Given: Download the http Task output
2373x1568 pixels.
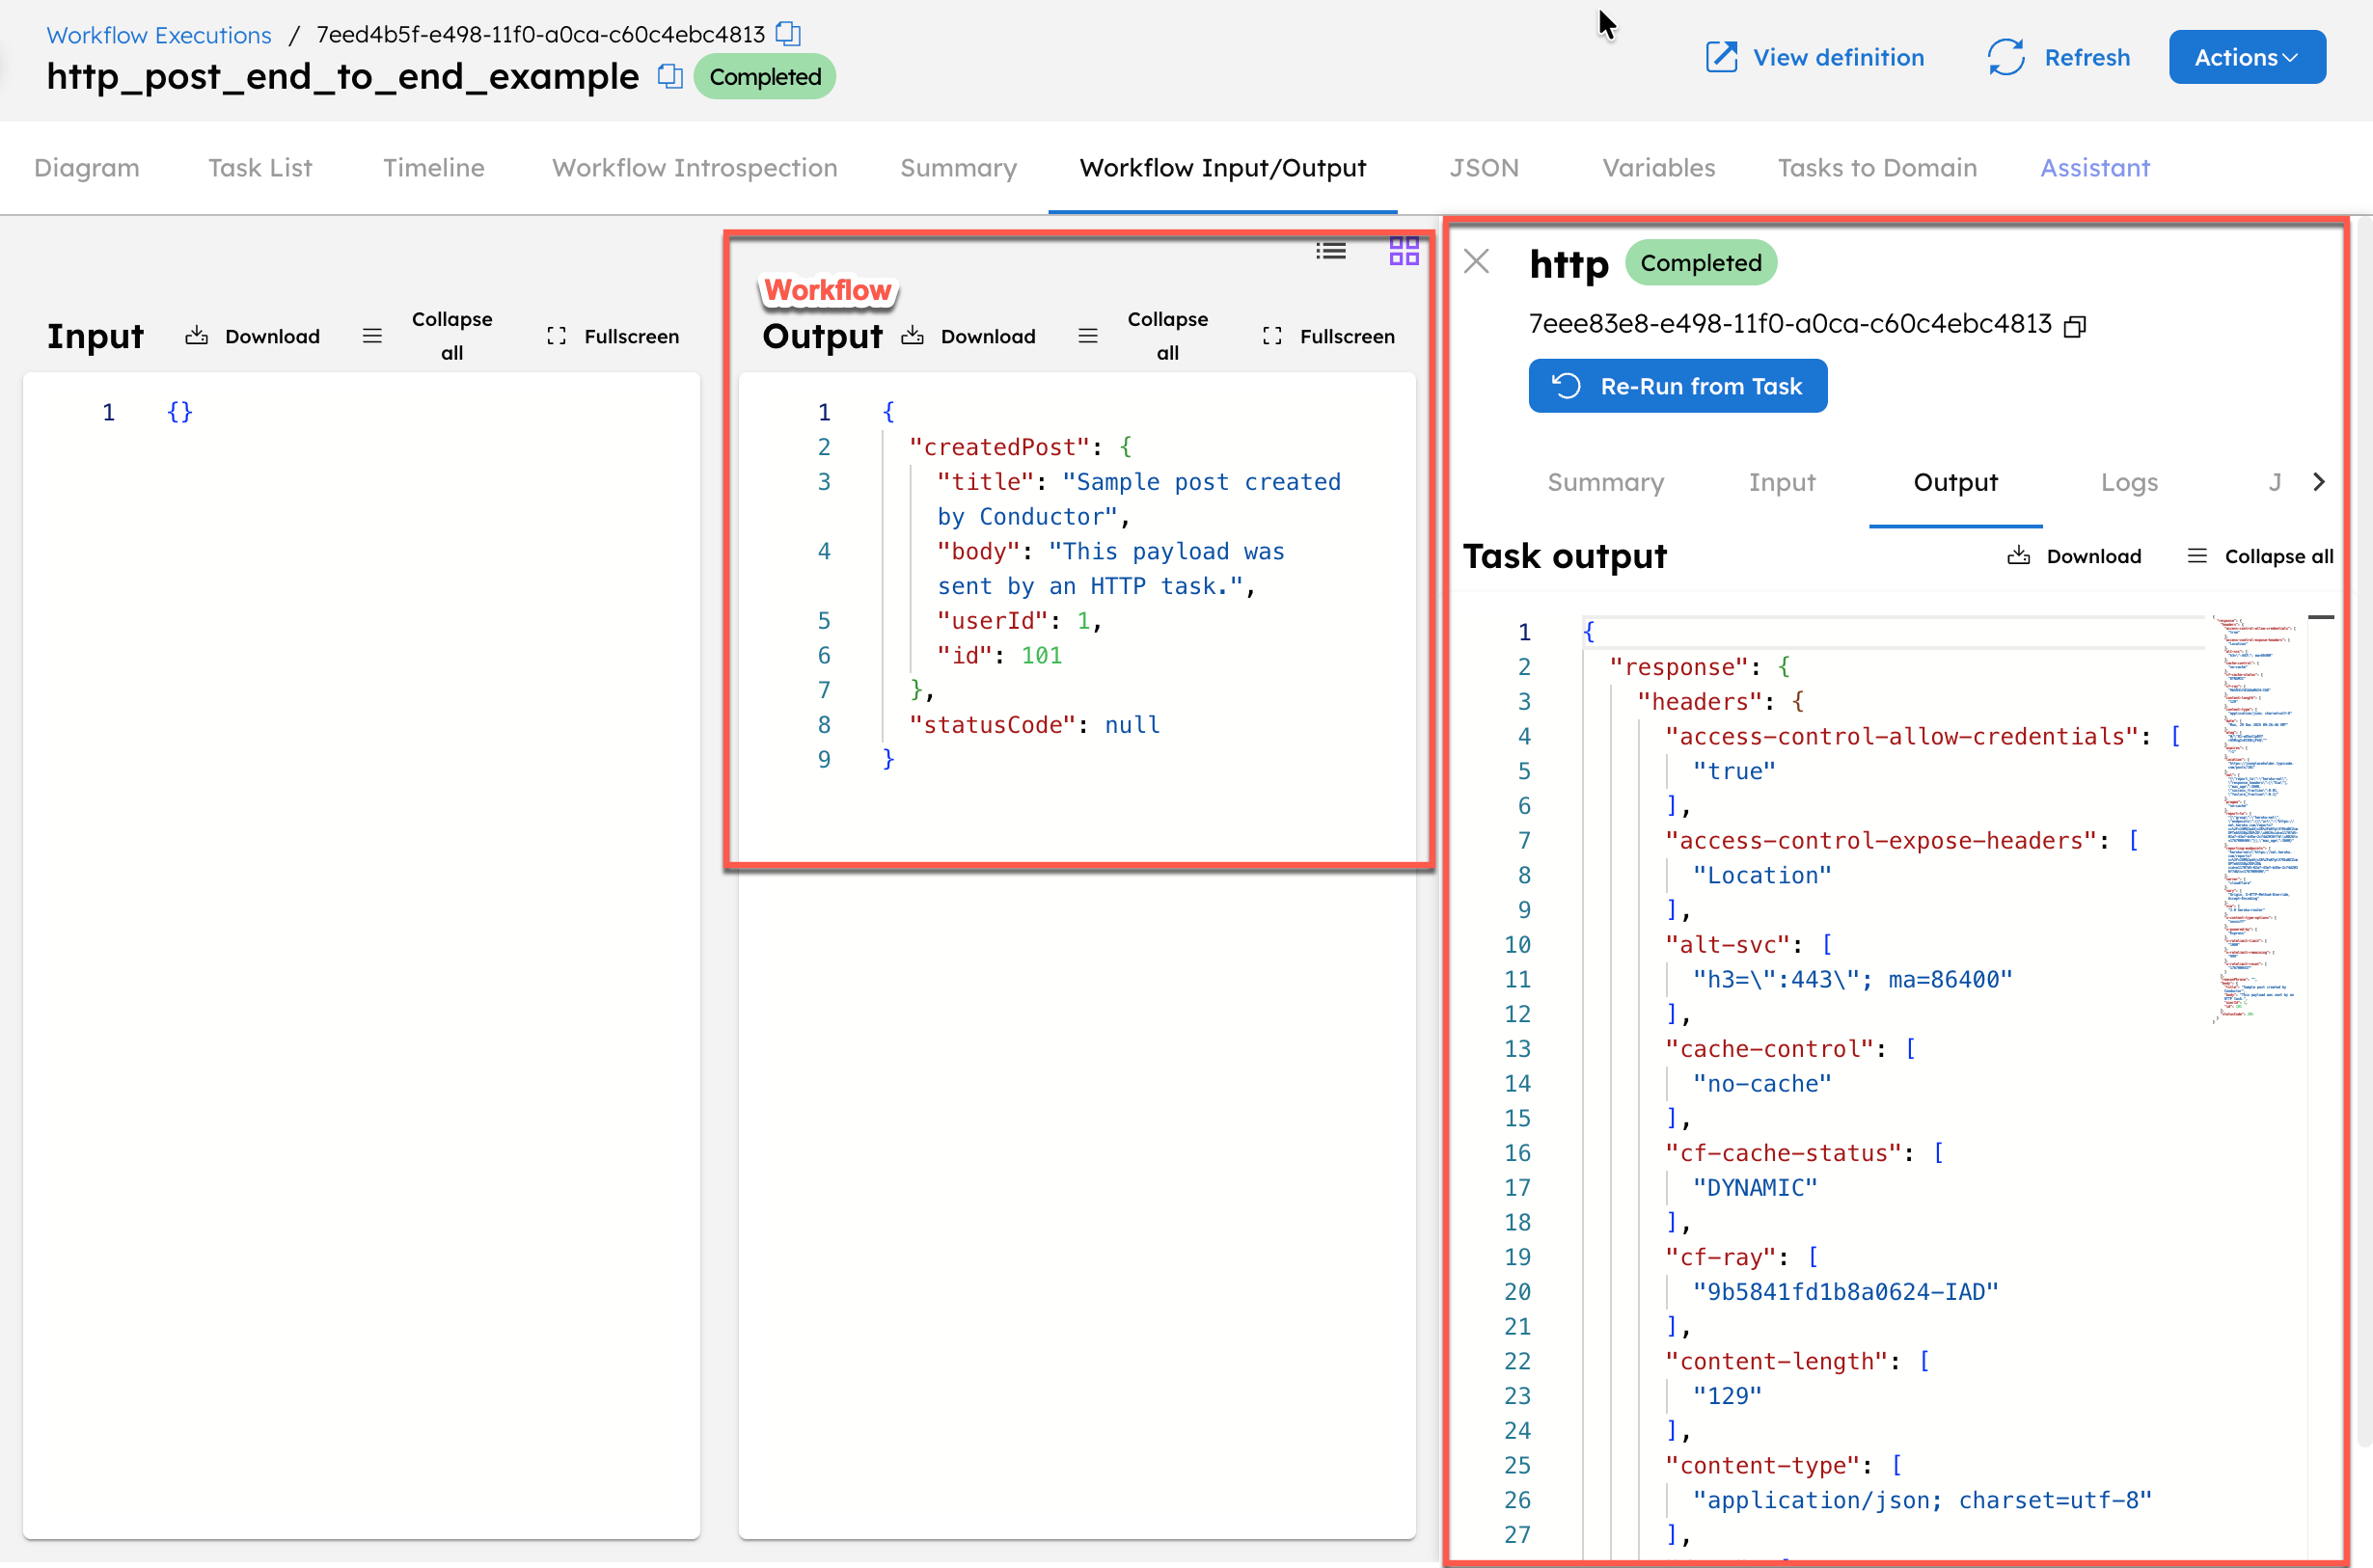Looking at the screenshot, I should tap(2075, 556).
